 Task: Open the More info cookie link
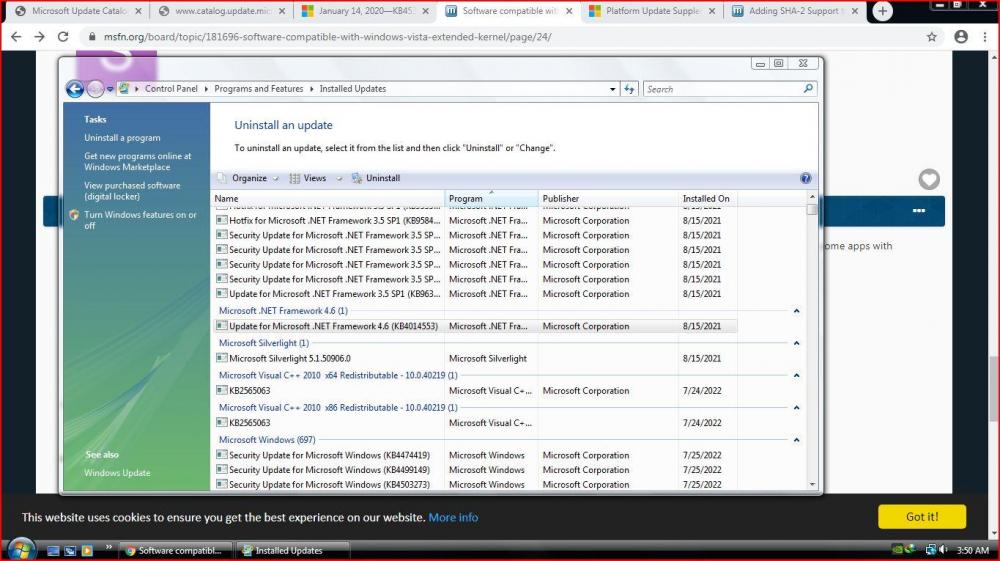(453, 517)
